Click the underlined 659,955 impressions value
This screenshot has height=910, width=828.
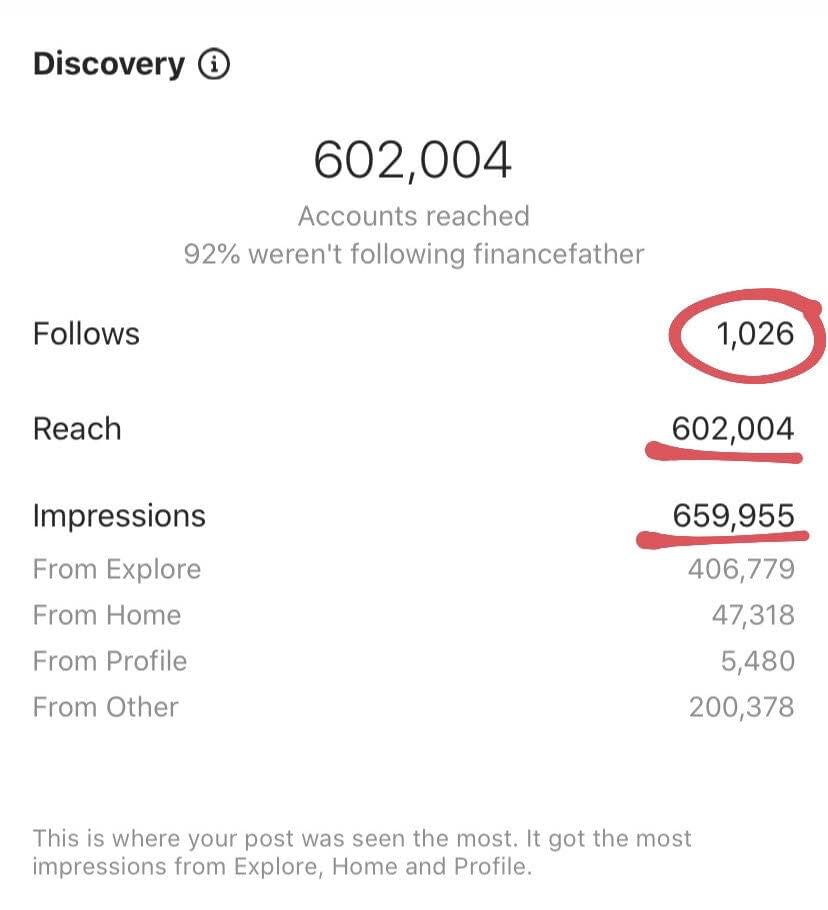click(733, 516)
